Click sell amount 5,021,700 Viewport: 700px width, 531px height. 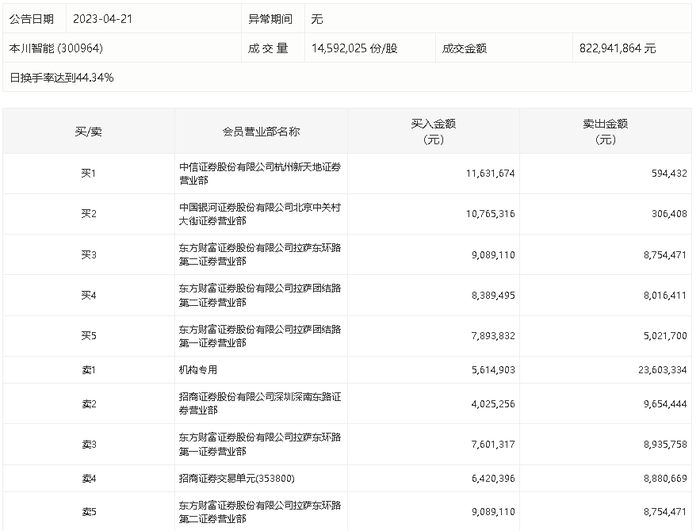click(x=665, y=336)
